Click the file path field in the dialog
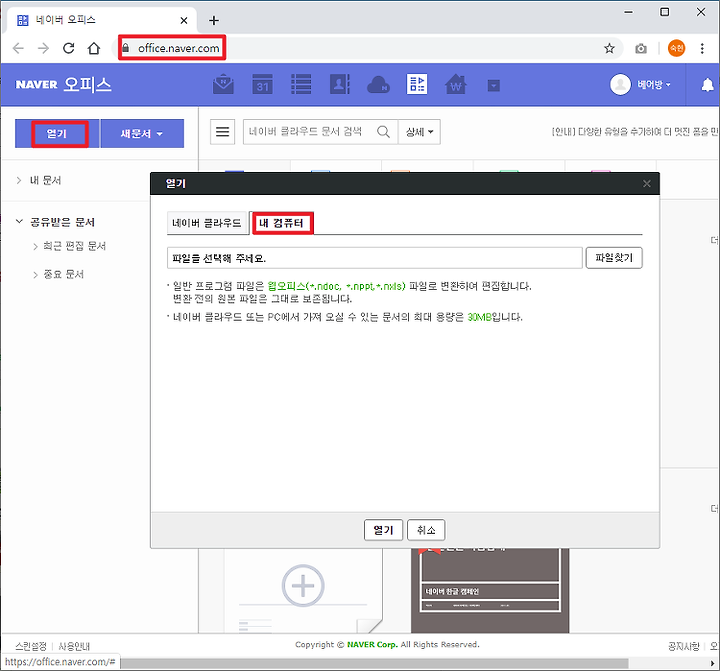The height and width of the screenshot is (671, 720). 375,258
